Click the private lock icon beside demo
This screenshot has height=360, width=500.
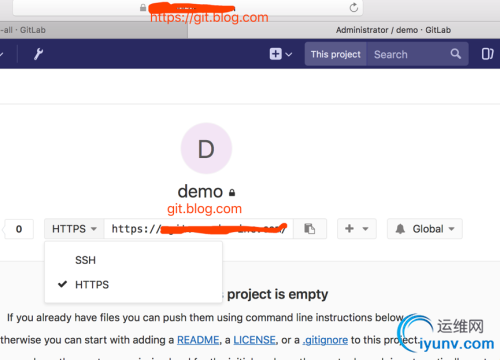tap(232, 192)
